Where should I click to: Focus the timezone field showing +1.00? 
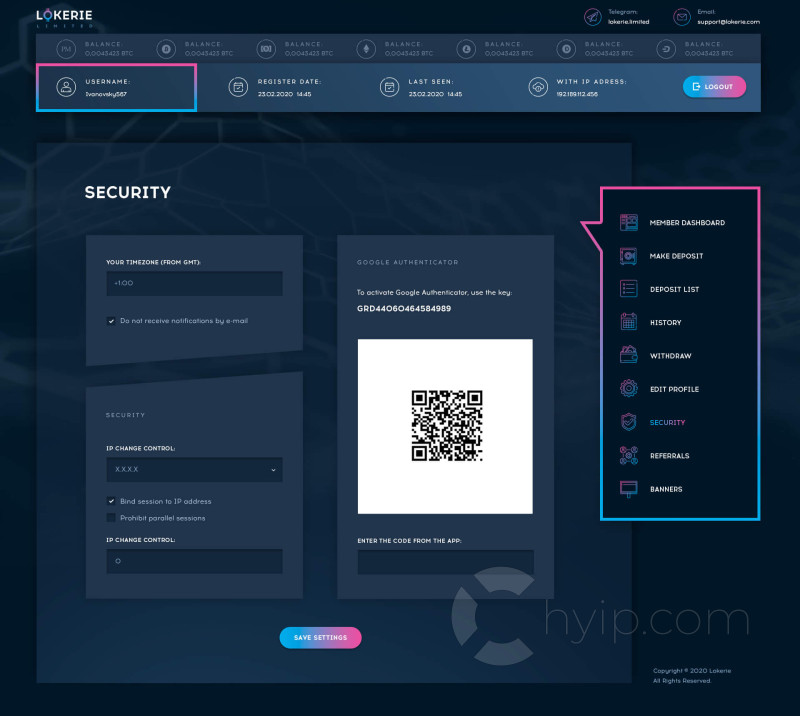(x=194, y=283)
